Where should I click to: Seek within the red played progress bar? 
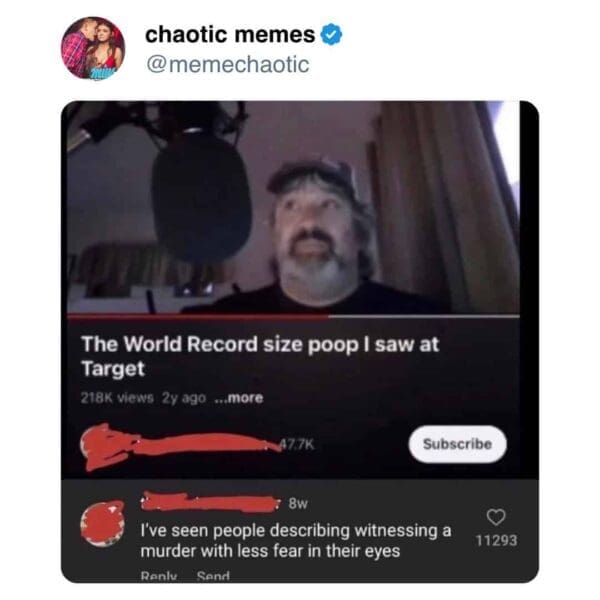point(198,316)
